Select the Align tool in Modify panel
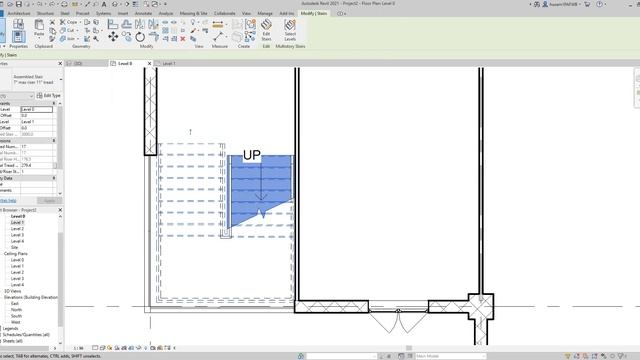Image resolution: width=640 pixels, height=360 pixels. (x=113, y=24)
